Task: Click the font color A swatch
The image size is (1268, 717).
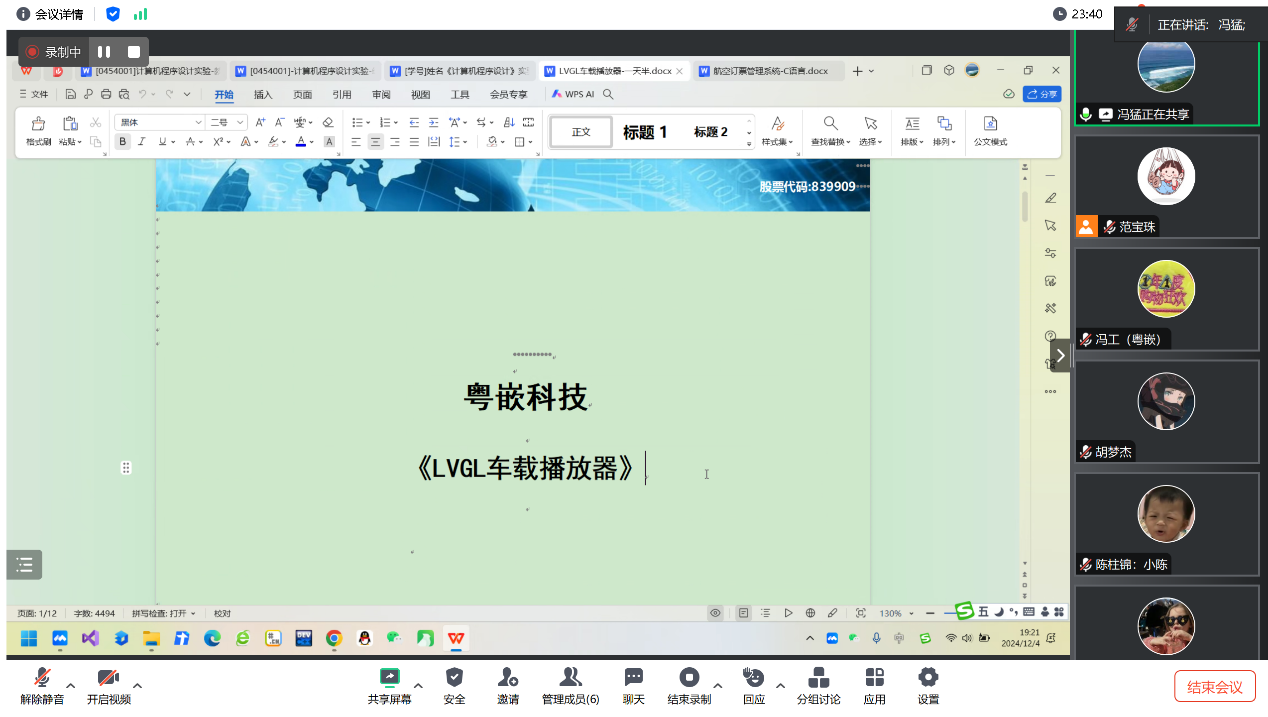Action: click(300, 142)
